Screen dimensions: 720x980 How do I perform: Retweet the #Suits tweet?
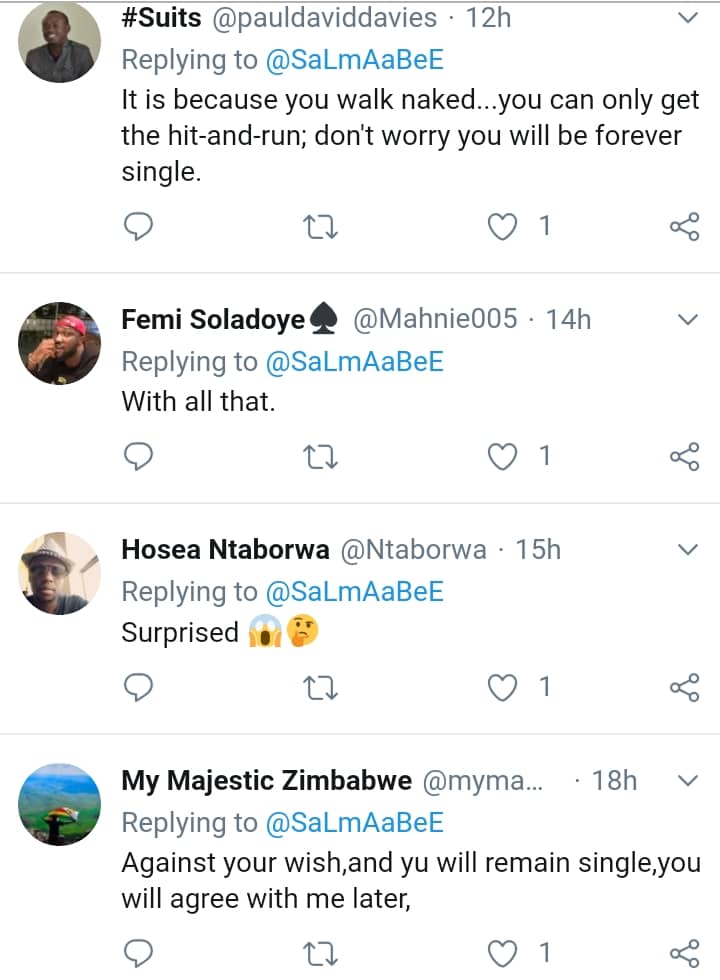[x=321, y=228]
